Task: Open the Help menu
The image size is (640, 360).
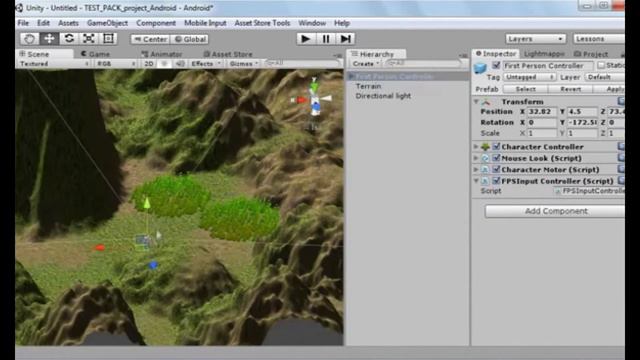Action: tap(342, 23)
